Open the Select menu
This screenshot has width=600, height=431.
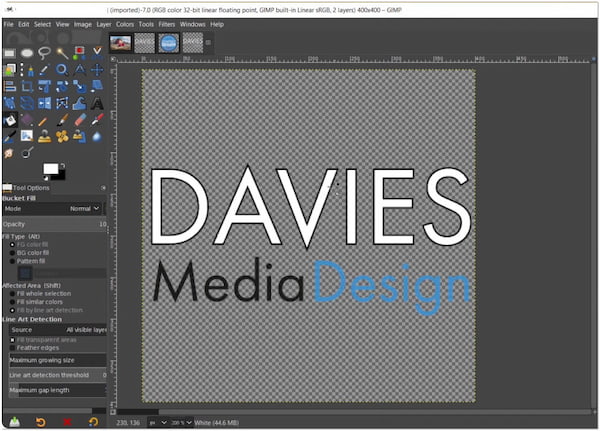pos(42,24)
